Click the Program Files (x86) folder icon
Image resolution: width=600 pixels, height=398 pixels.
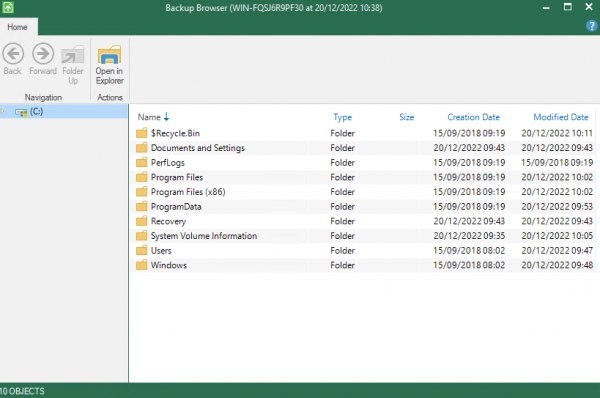142,192
